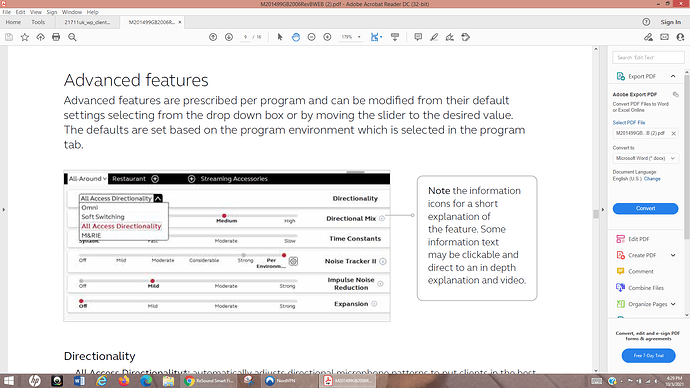Click the Change language link

(652, 179)
